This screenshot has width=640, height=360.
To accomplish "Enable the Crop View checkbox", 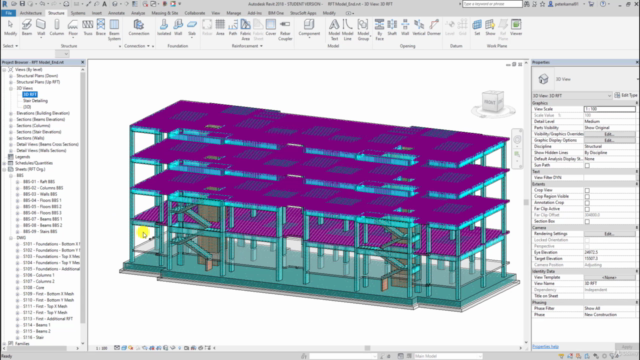I will pos(587,190).
